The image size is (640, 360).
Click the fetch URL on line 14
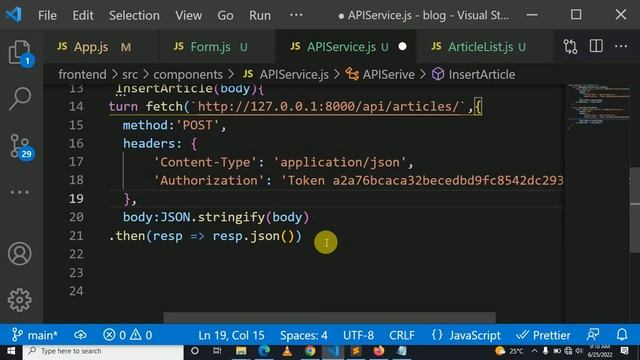pos(328,107)
